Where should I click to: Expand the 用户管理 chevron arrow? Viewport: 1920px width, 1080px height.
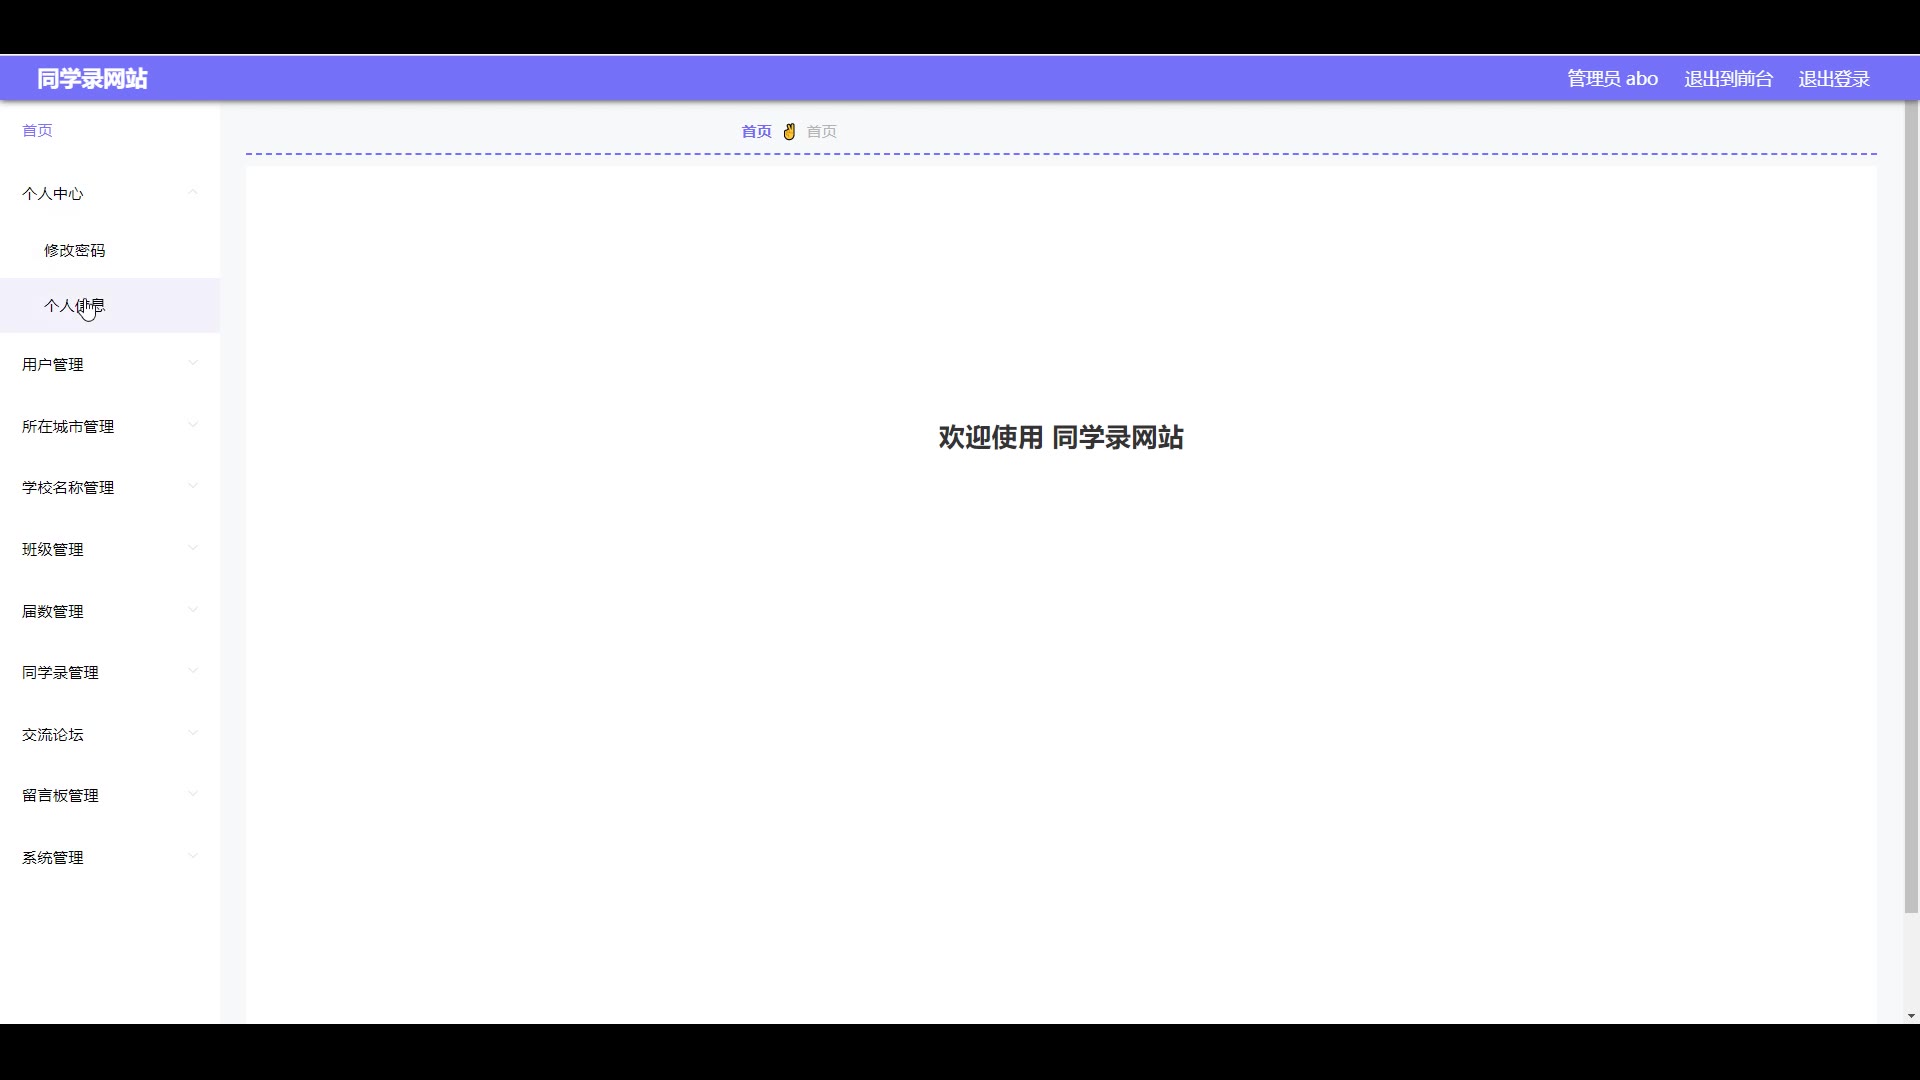[x=193, y=363]
